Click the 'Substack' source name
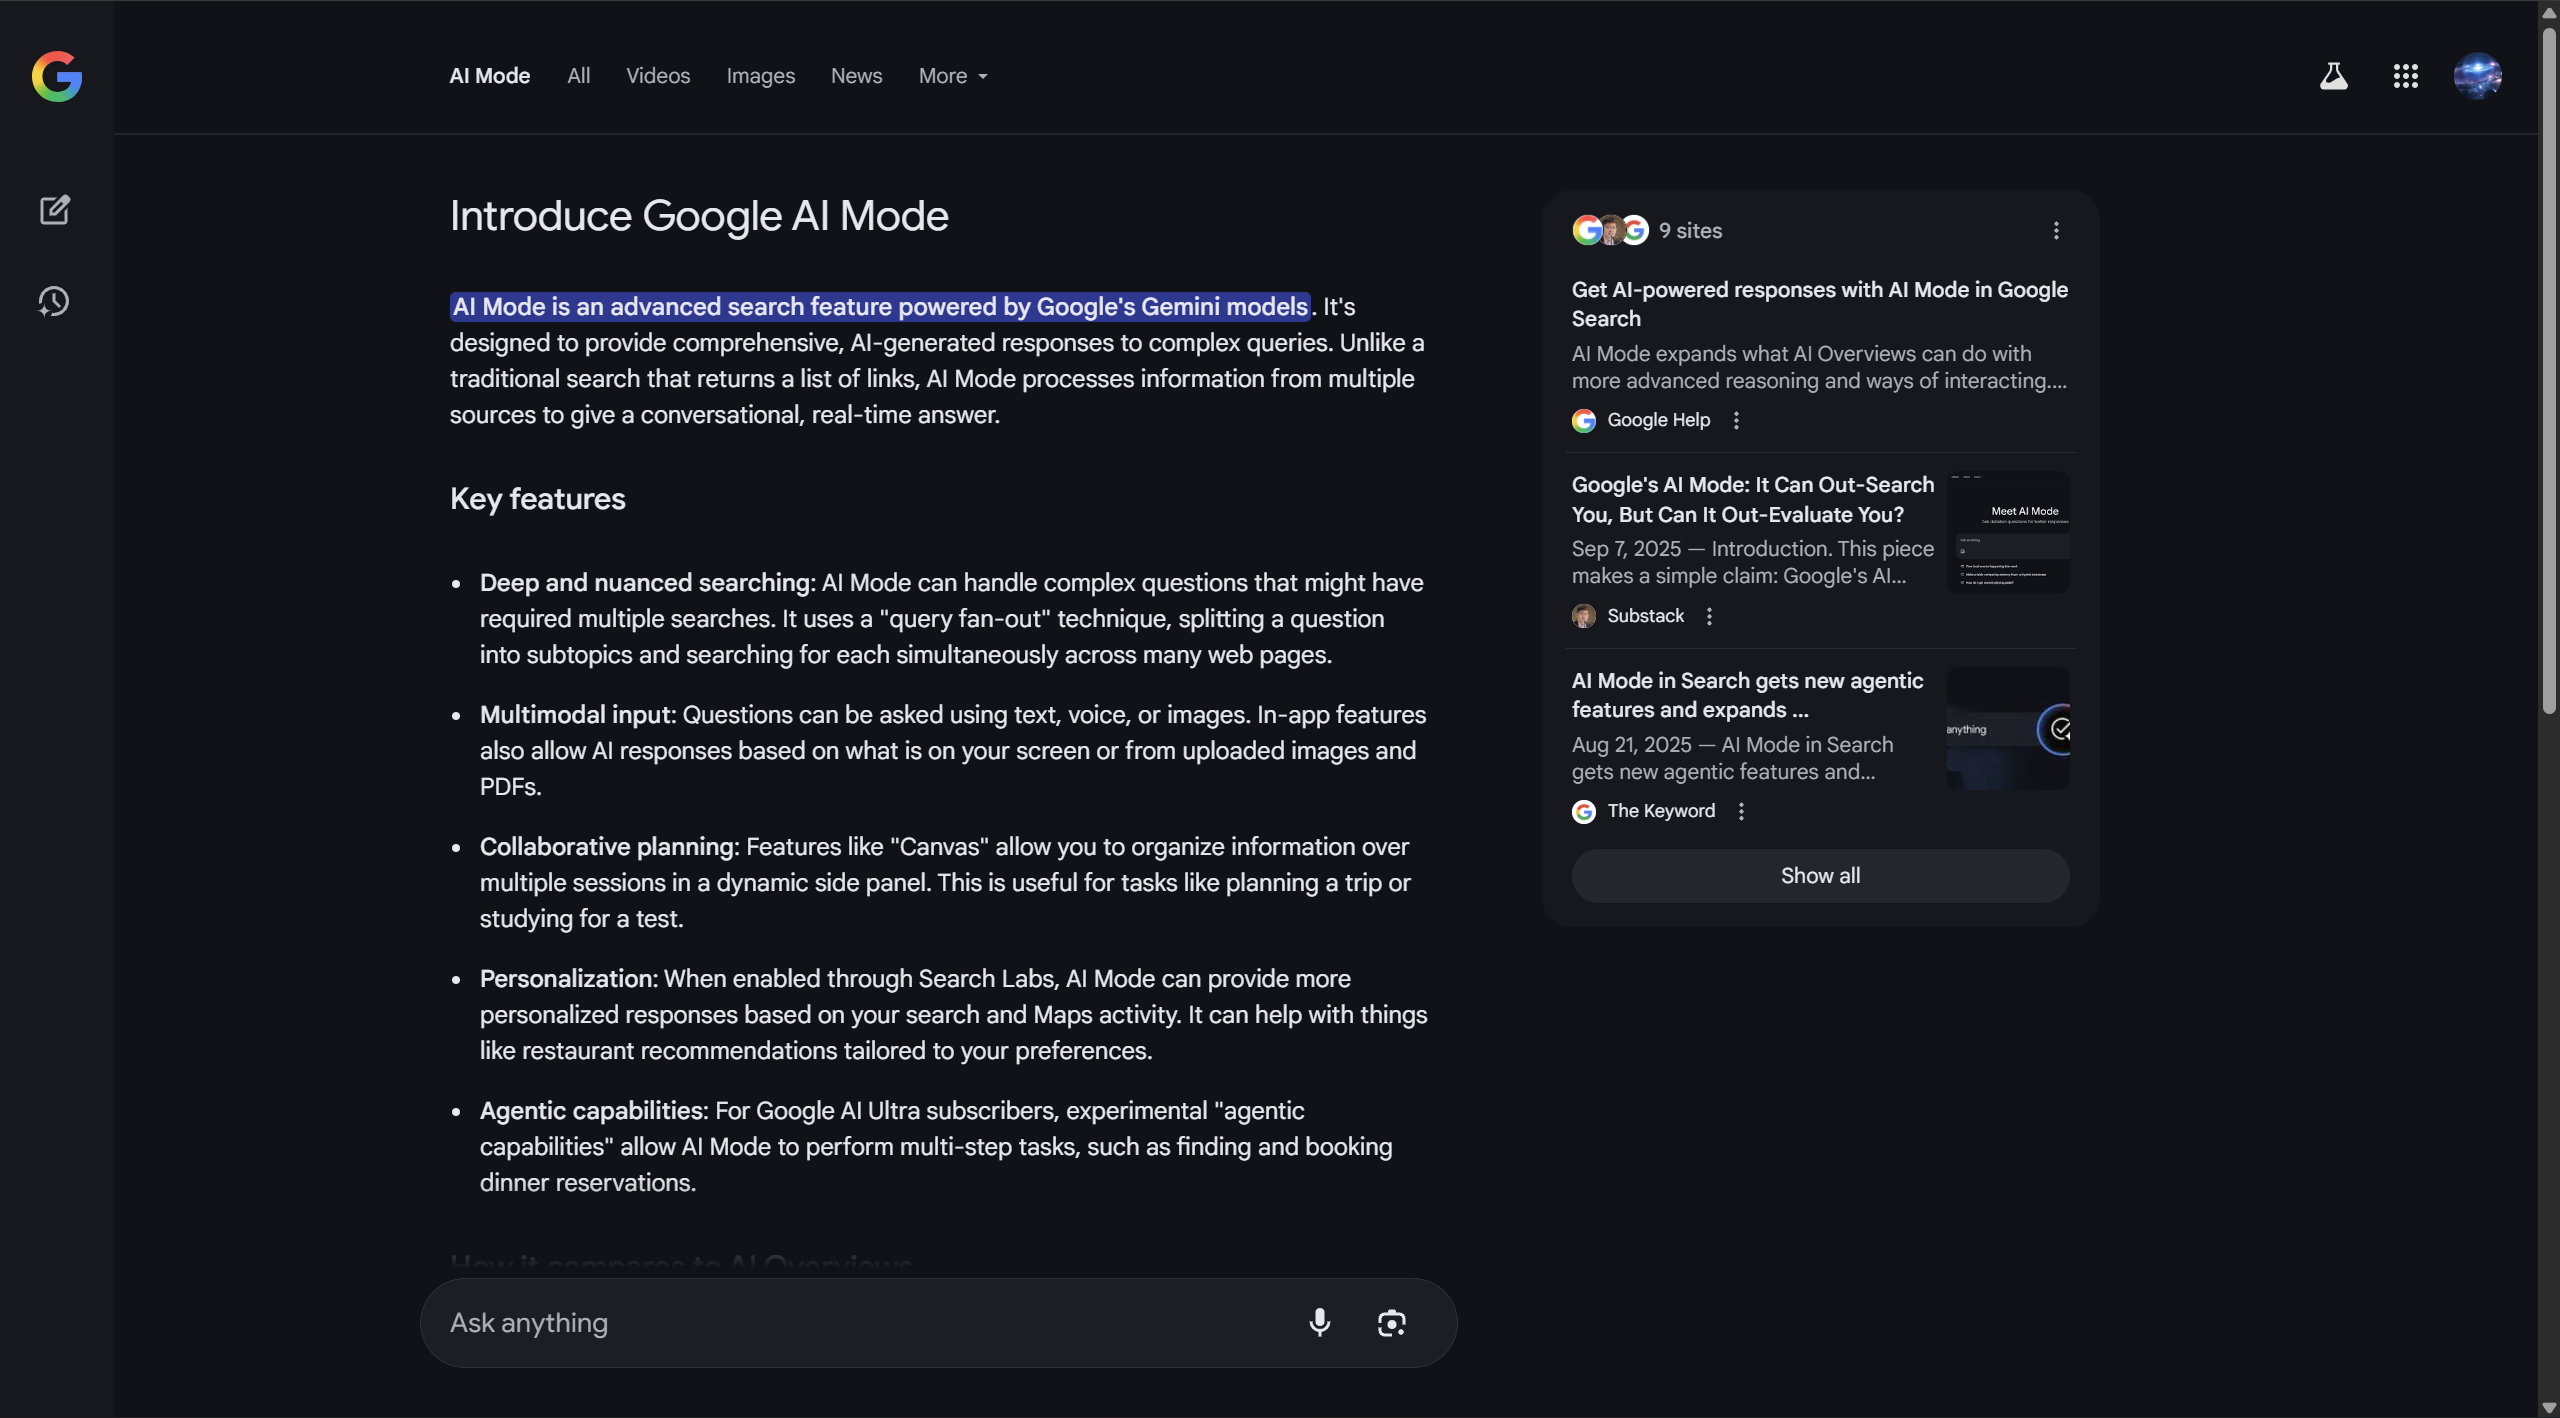 tap(1646, 616)
